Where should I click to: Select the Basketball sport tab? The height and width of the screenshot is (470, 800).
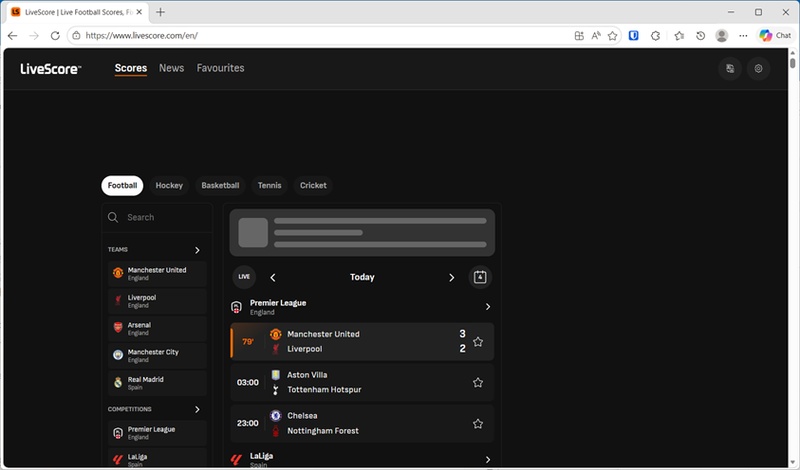tap(220, 185)
